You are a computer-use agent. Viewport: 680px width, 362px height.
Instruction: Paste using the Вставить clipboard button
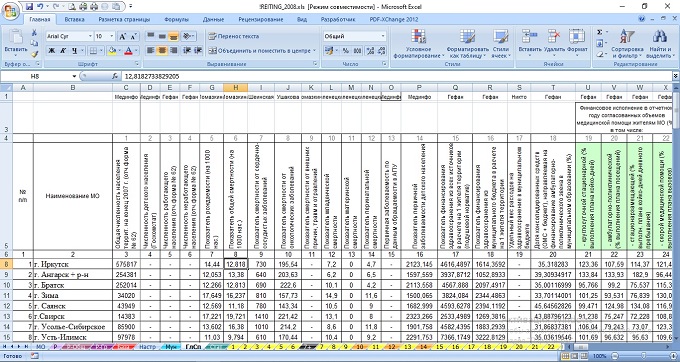[x=16, y=43]
